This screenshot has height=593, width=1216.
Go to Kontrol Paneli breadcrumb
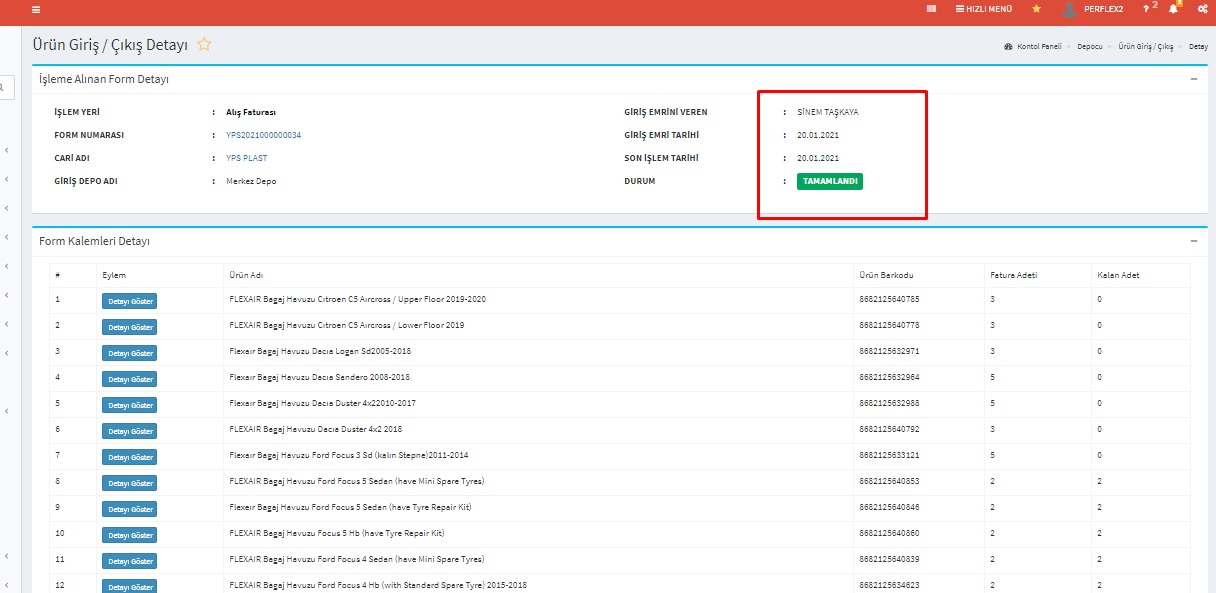coord(1038,47)
